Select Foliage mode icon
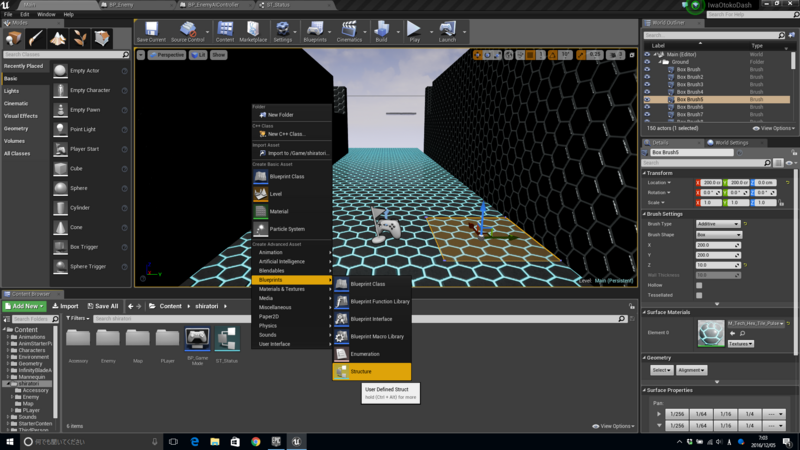 [x=80, y=38]
